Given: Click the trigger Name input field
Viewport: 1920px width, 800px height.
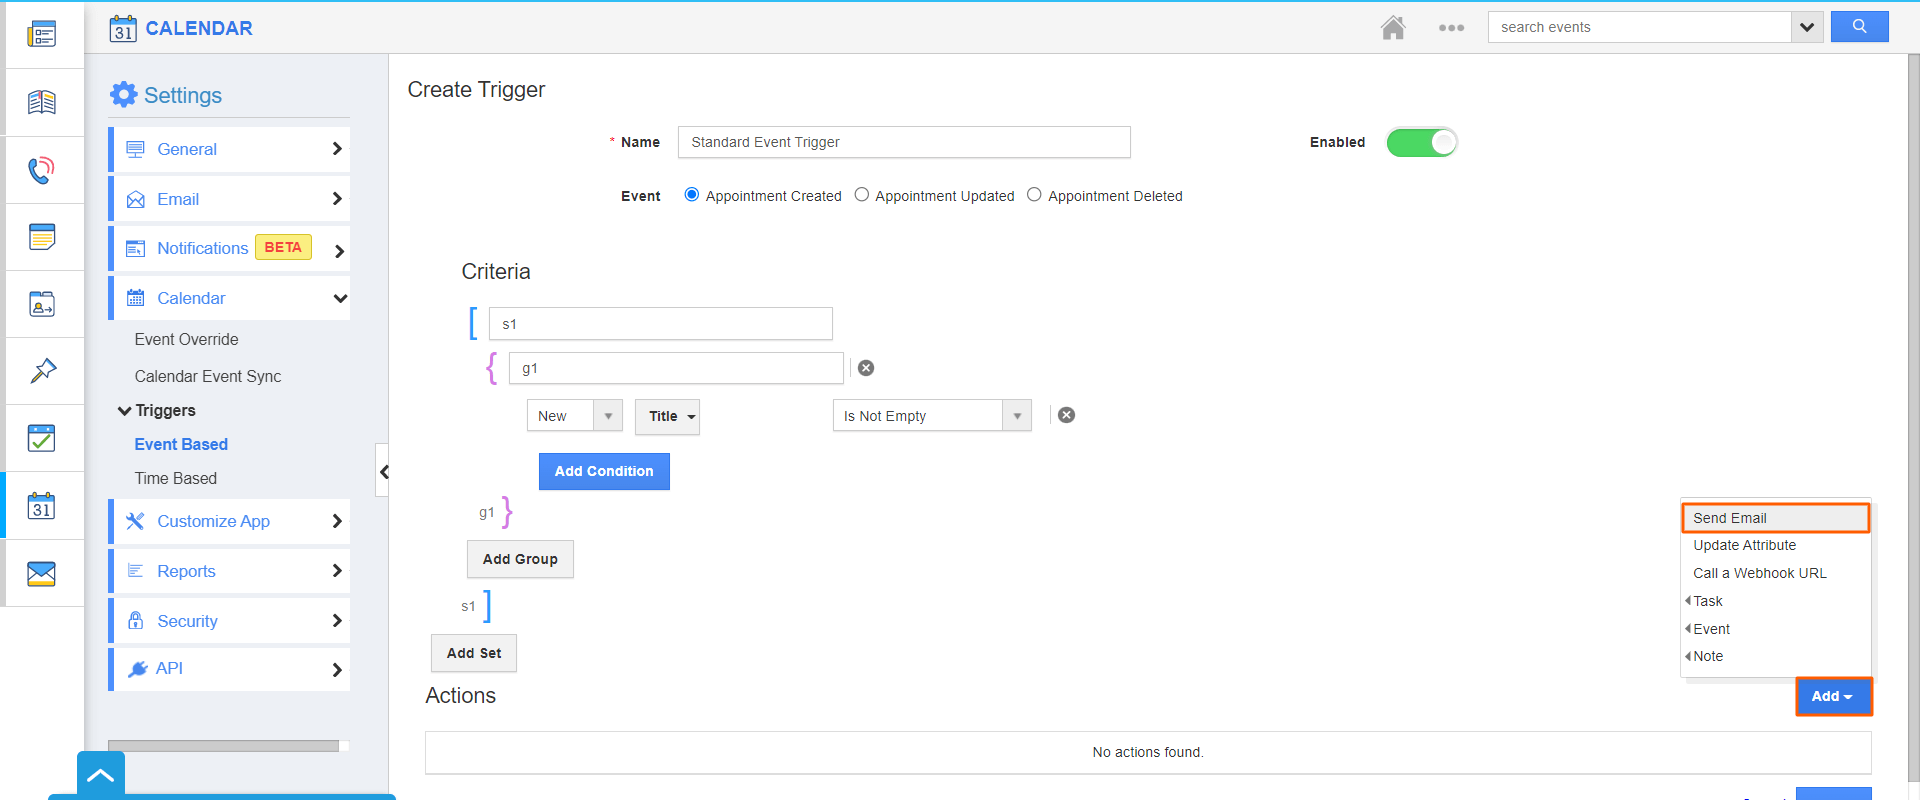Looking at the screenshot, I should tap(903, 142).
